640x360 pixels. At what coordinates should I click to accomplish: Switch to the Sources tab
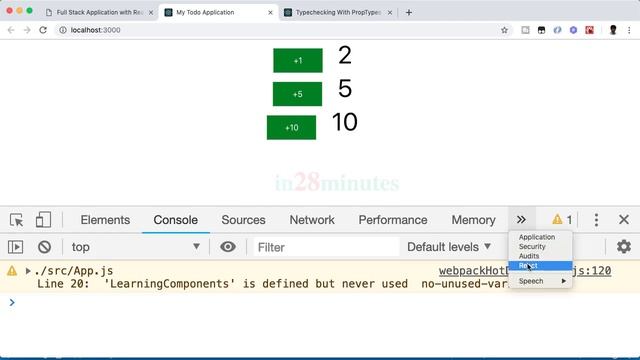243,220
